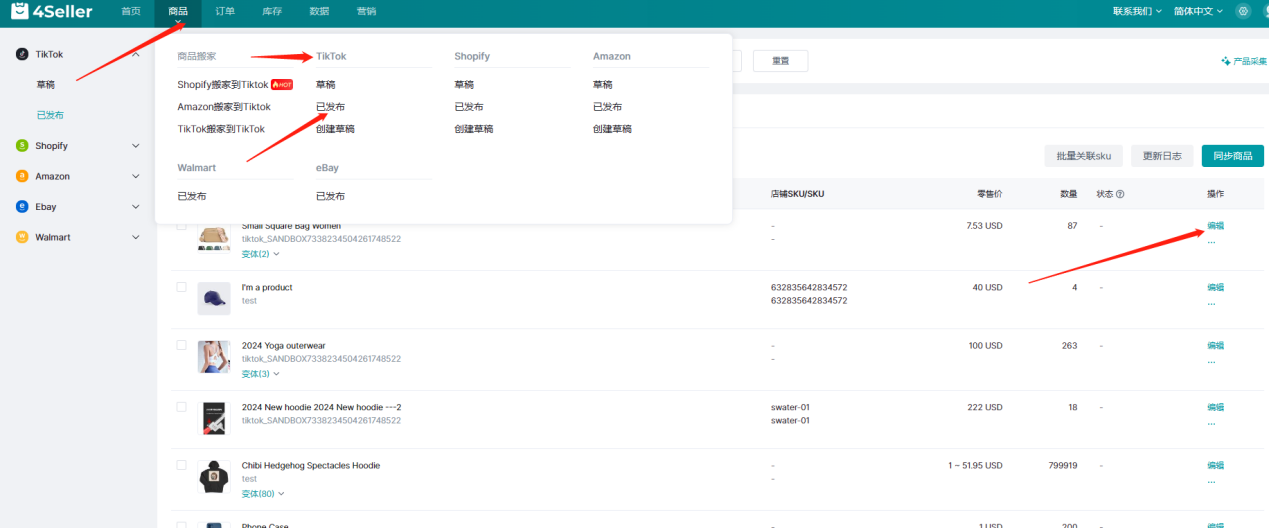Click the 产品采集 sparkle icon
1269x528 pixels.
point(1225,61)
